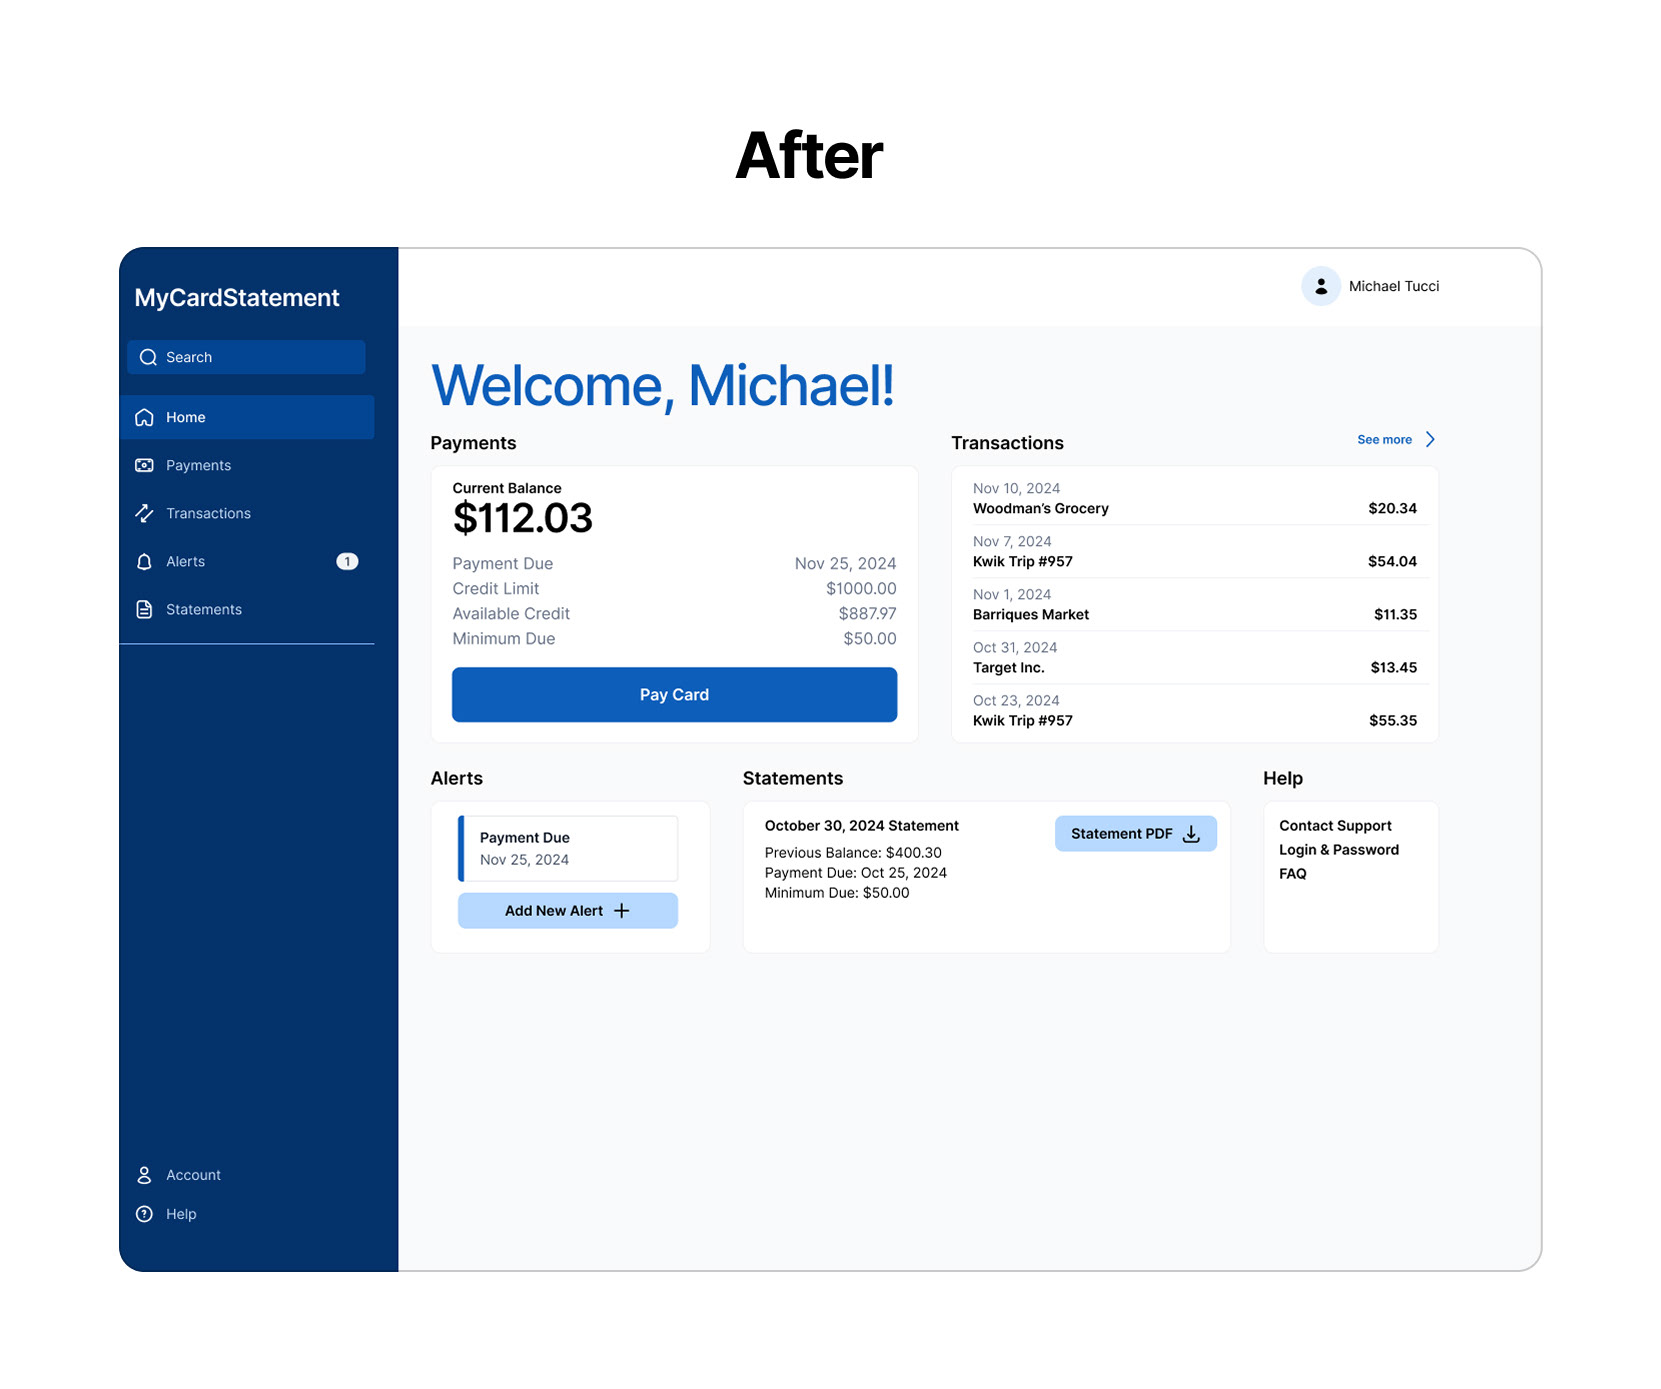Click into the Search field
The image size is (1661, 1389).
point(246,357)
